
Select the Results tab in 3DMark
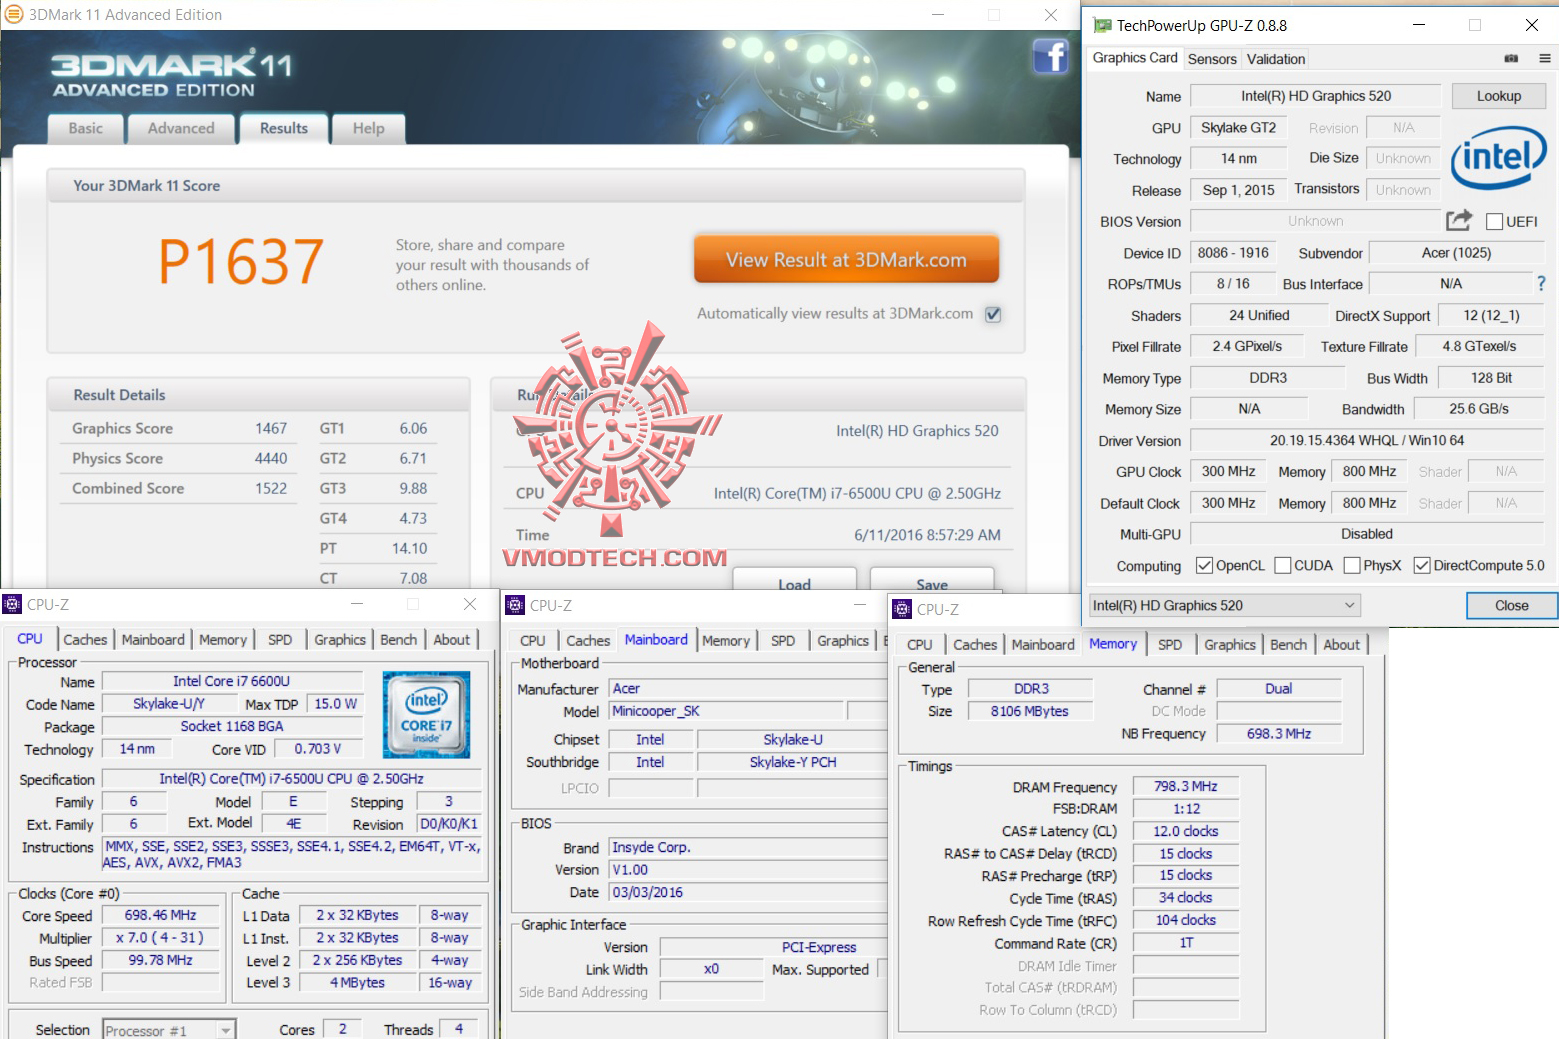[x=284, y=129]
